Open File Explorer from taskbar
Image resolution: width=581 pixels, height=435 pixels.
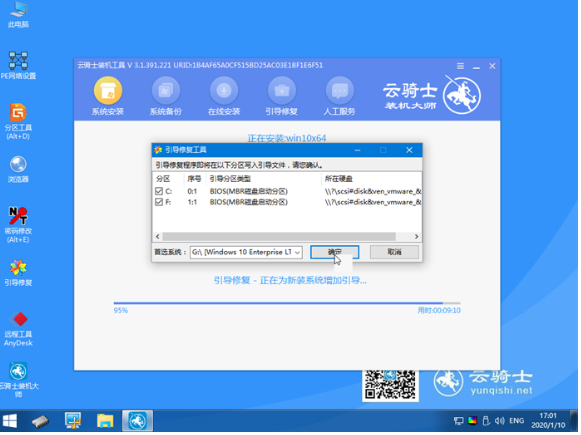coord(105,421)
